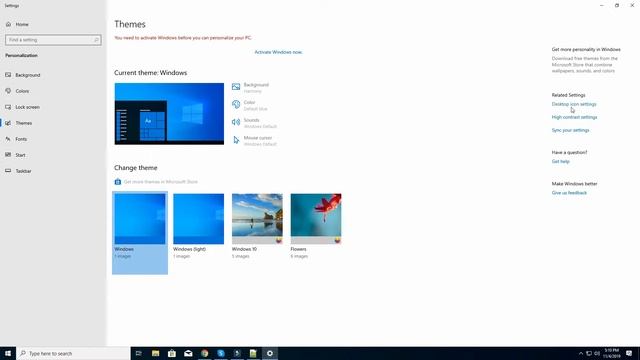Select the Windows (light) theme thumbnail
Screen dimensions: 640x360
click(x=198, y=219)
